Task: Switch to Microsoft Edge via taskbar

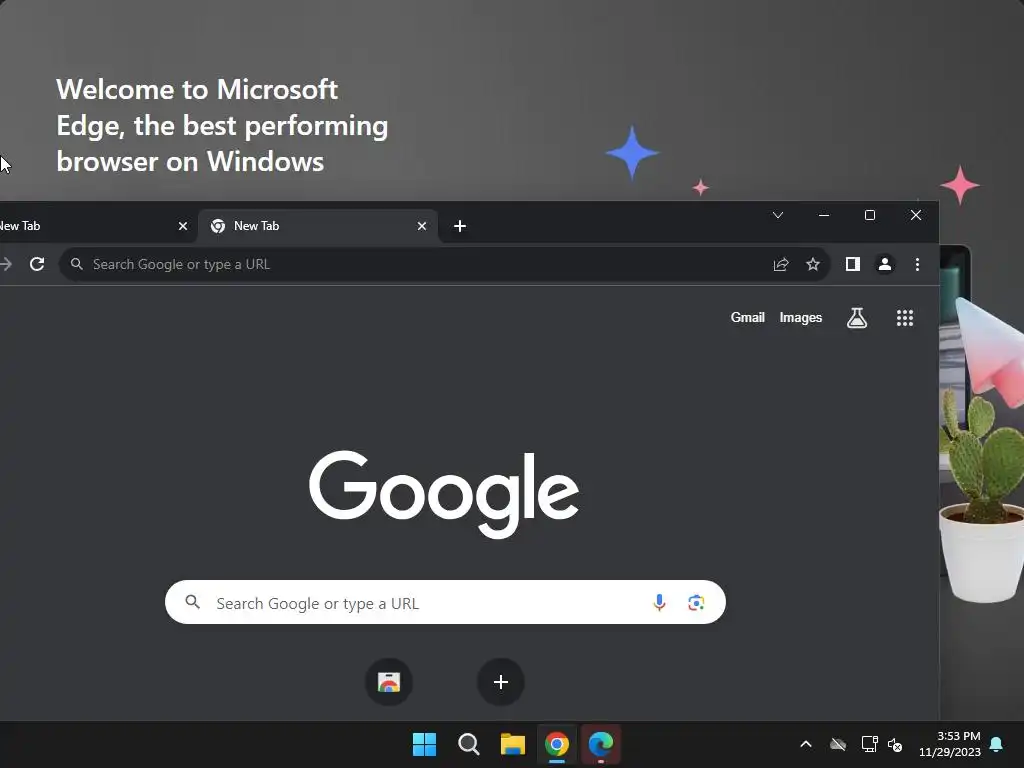Action: tap(601, 744)
